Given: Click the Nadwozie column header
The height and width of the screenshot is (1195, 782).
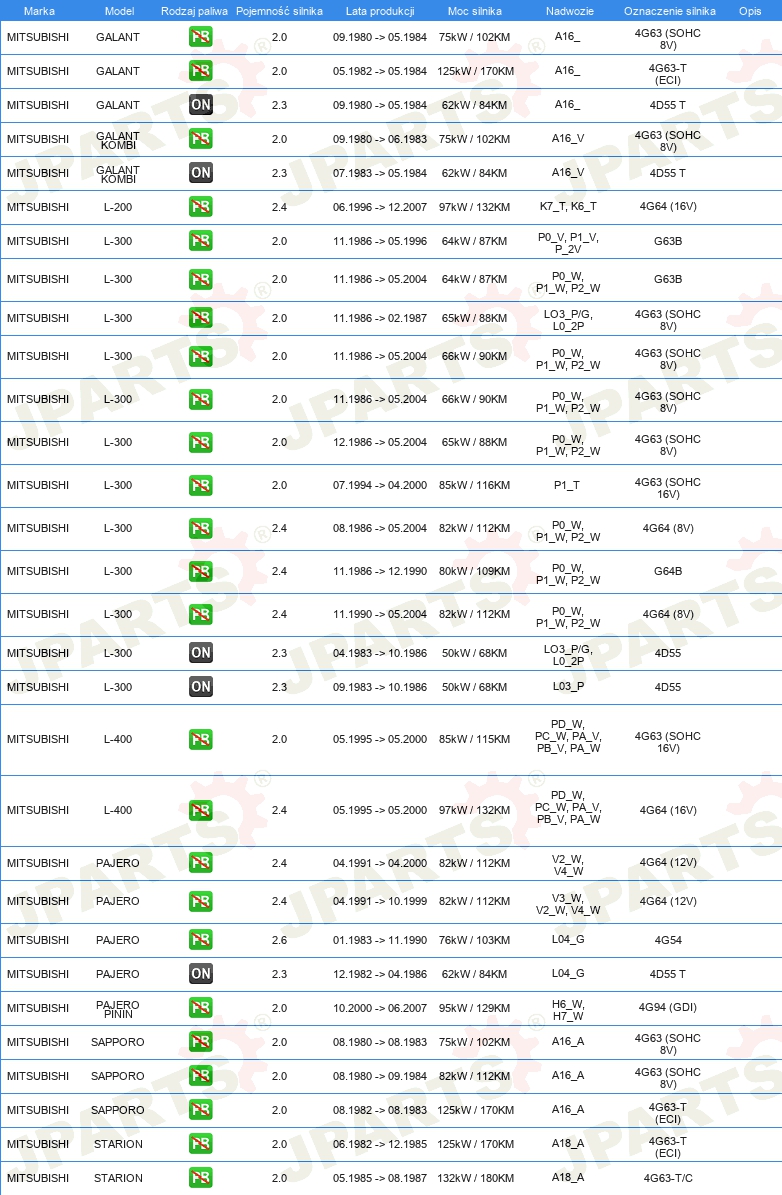Looking at the screenshot, I should (569, 11).
